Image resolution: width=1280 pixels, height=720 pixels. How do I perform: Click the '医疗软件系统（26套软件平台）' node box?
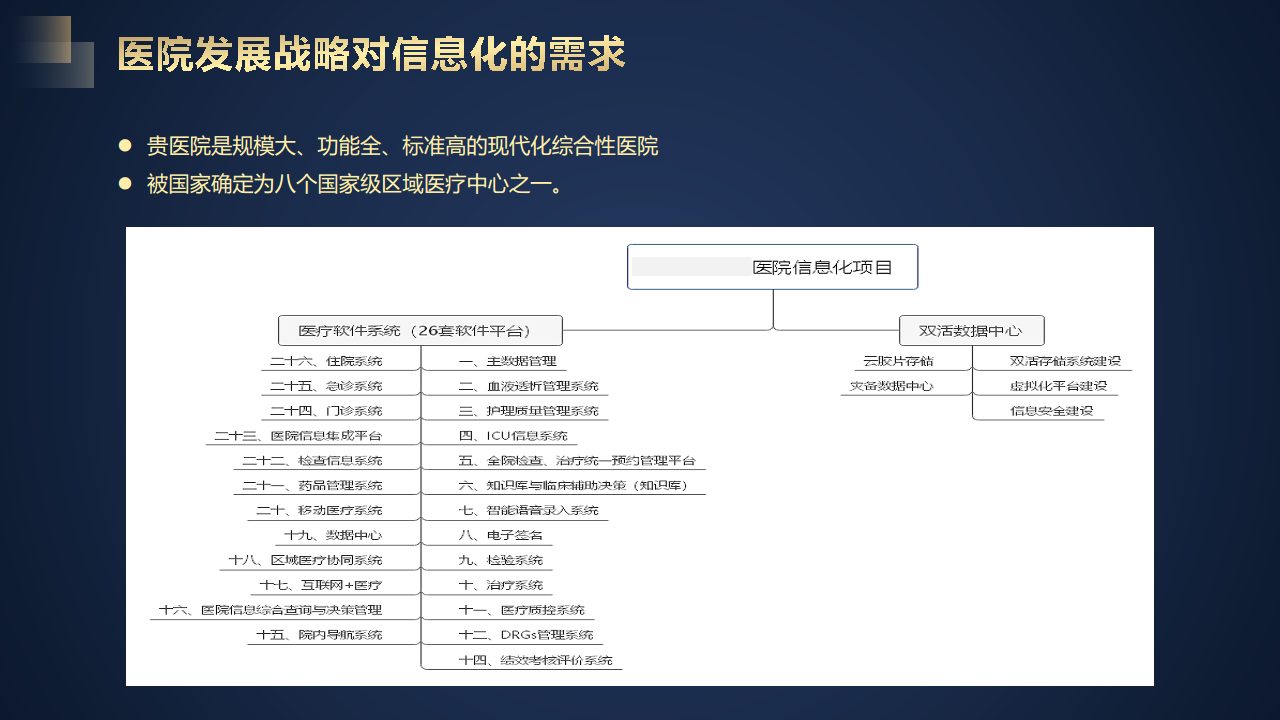(x=420, y=331)
